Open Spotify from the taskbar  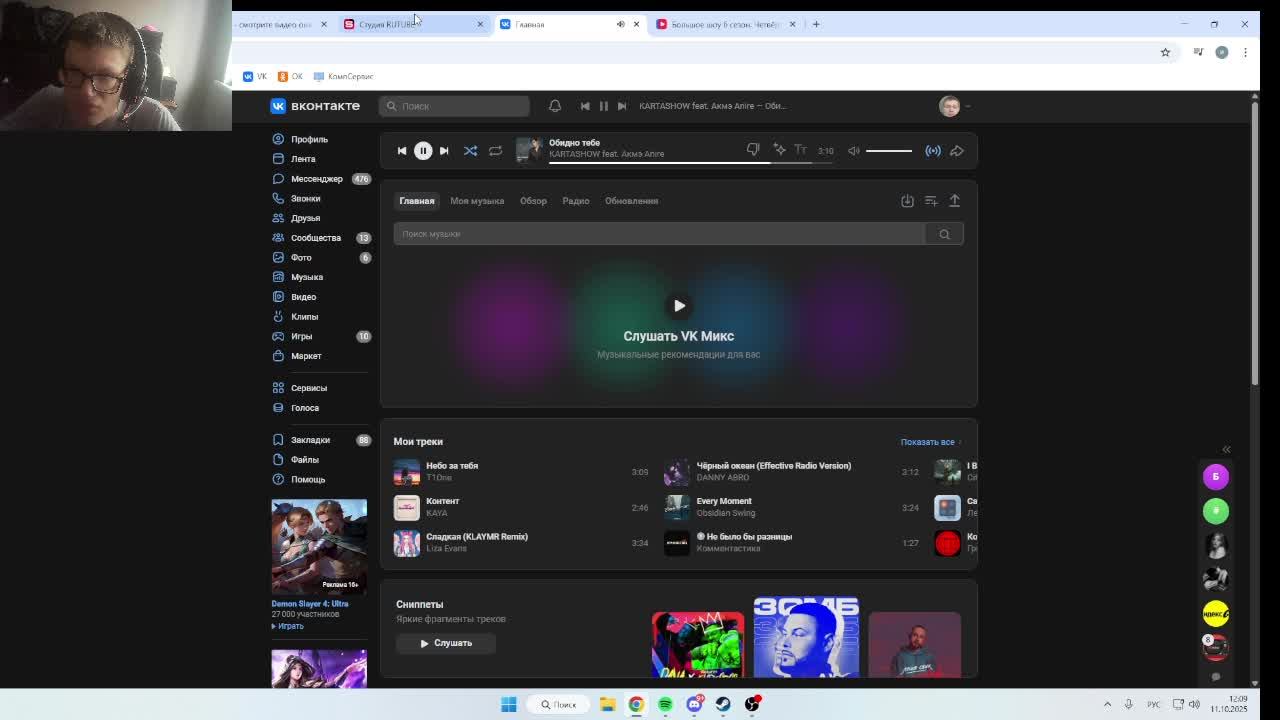click(x=665, y=704)
